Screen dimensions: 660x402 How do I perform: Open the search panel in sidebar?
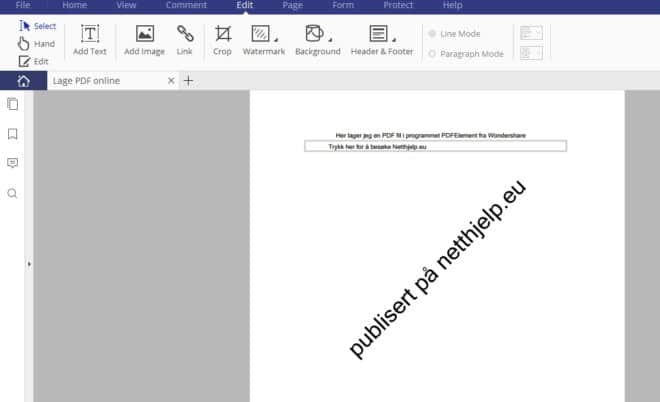[13, 194]
